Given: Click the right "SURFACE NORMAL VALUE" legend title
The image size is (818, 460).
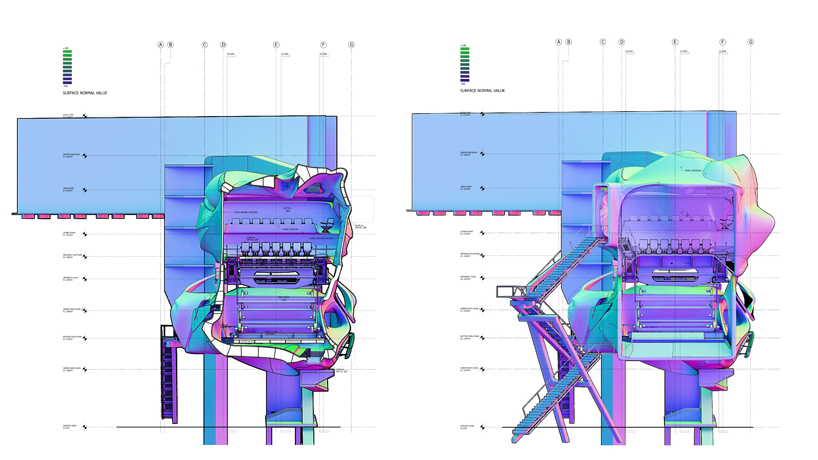Looking at the screenshot, I should [x=482, y=91].
